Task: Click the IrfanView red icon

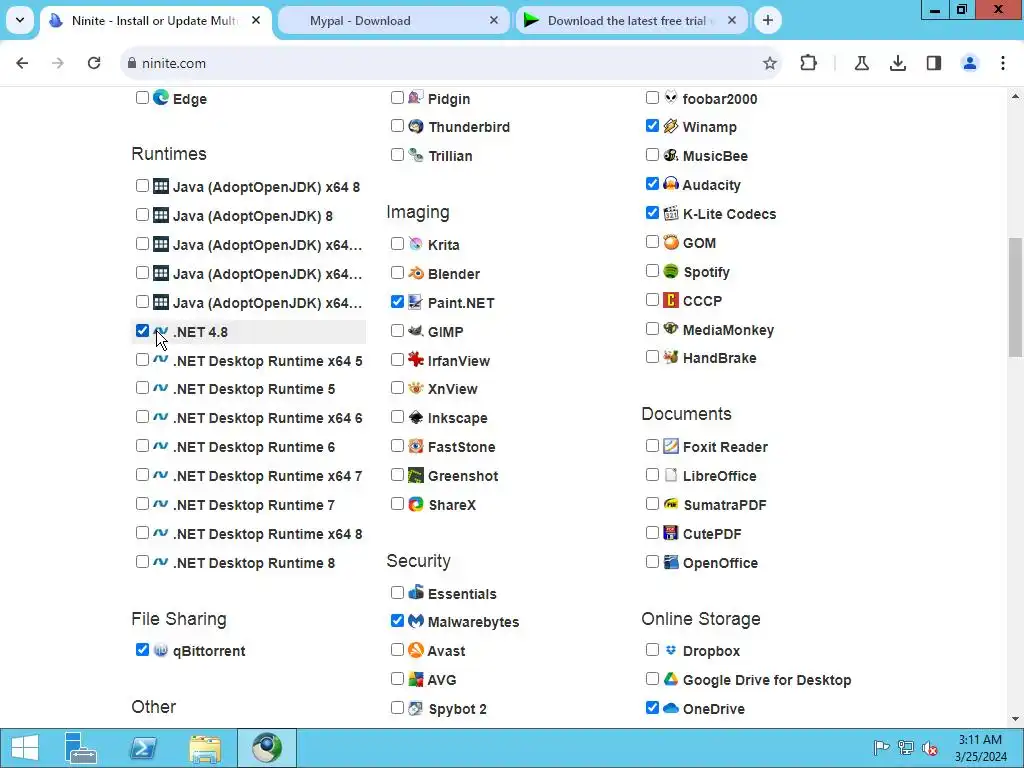Action: (416, 360)
